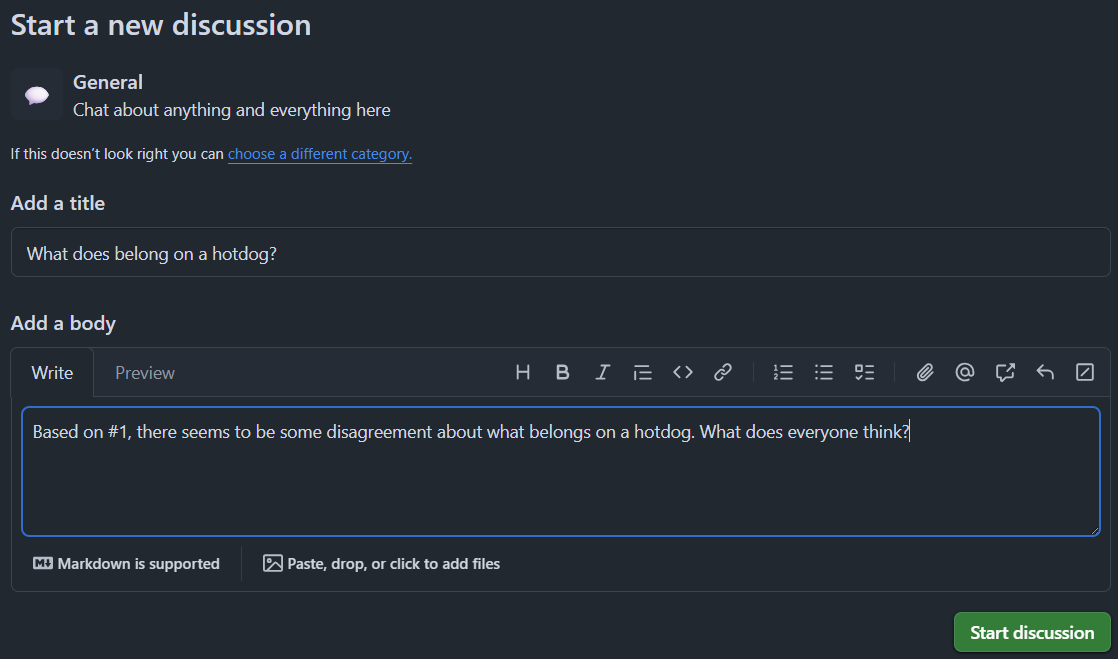Open slash commands icon in toolbar
Viewport: 1118px width, 659px height.
click(x=1084, y=372)
